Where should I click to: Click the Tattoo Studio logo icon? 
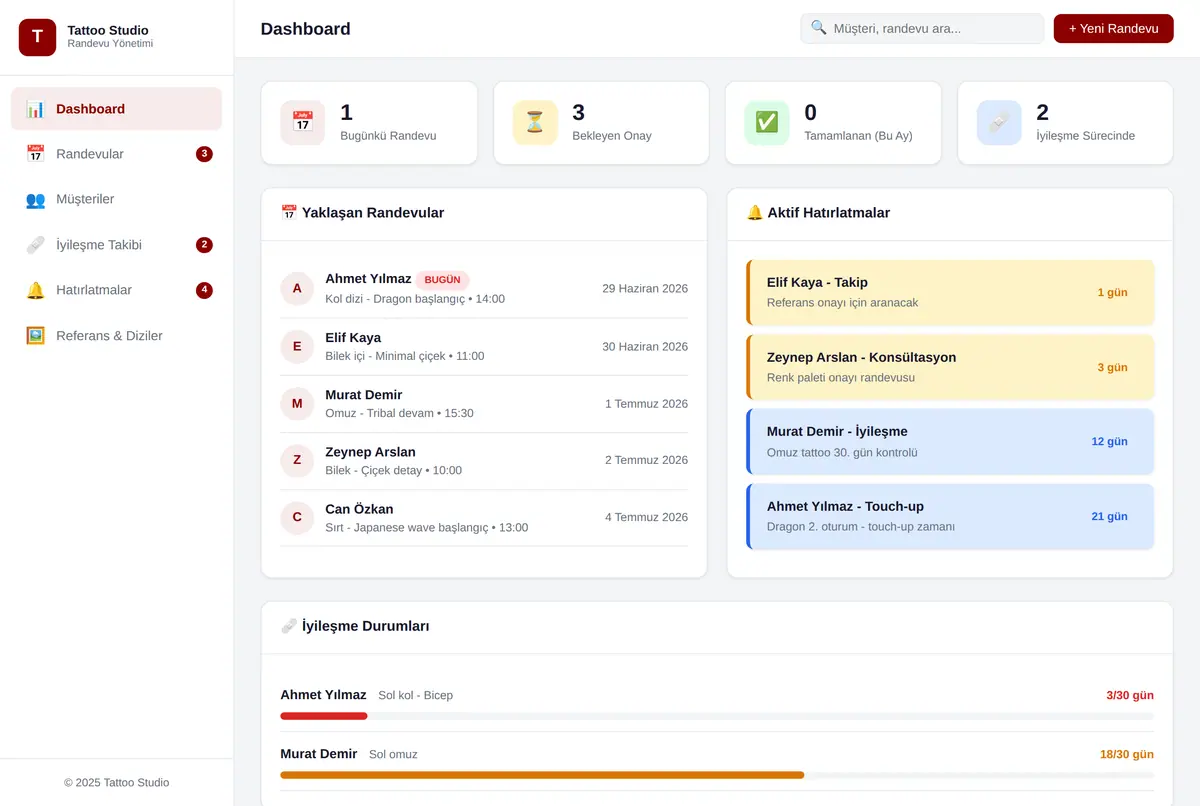(x=37, y=37)
